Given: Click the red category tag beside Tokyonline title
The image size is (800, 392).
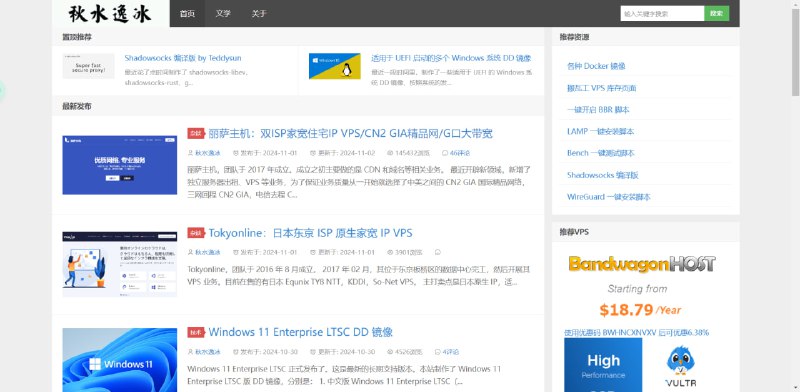Looking at the screenshot, I should pos(196,233).
